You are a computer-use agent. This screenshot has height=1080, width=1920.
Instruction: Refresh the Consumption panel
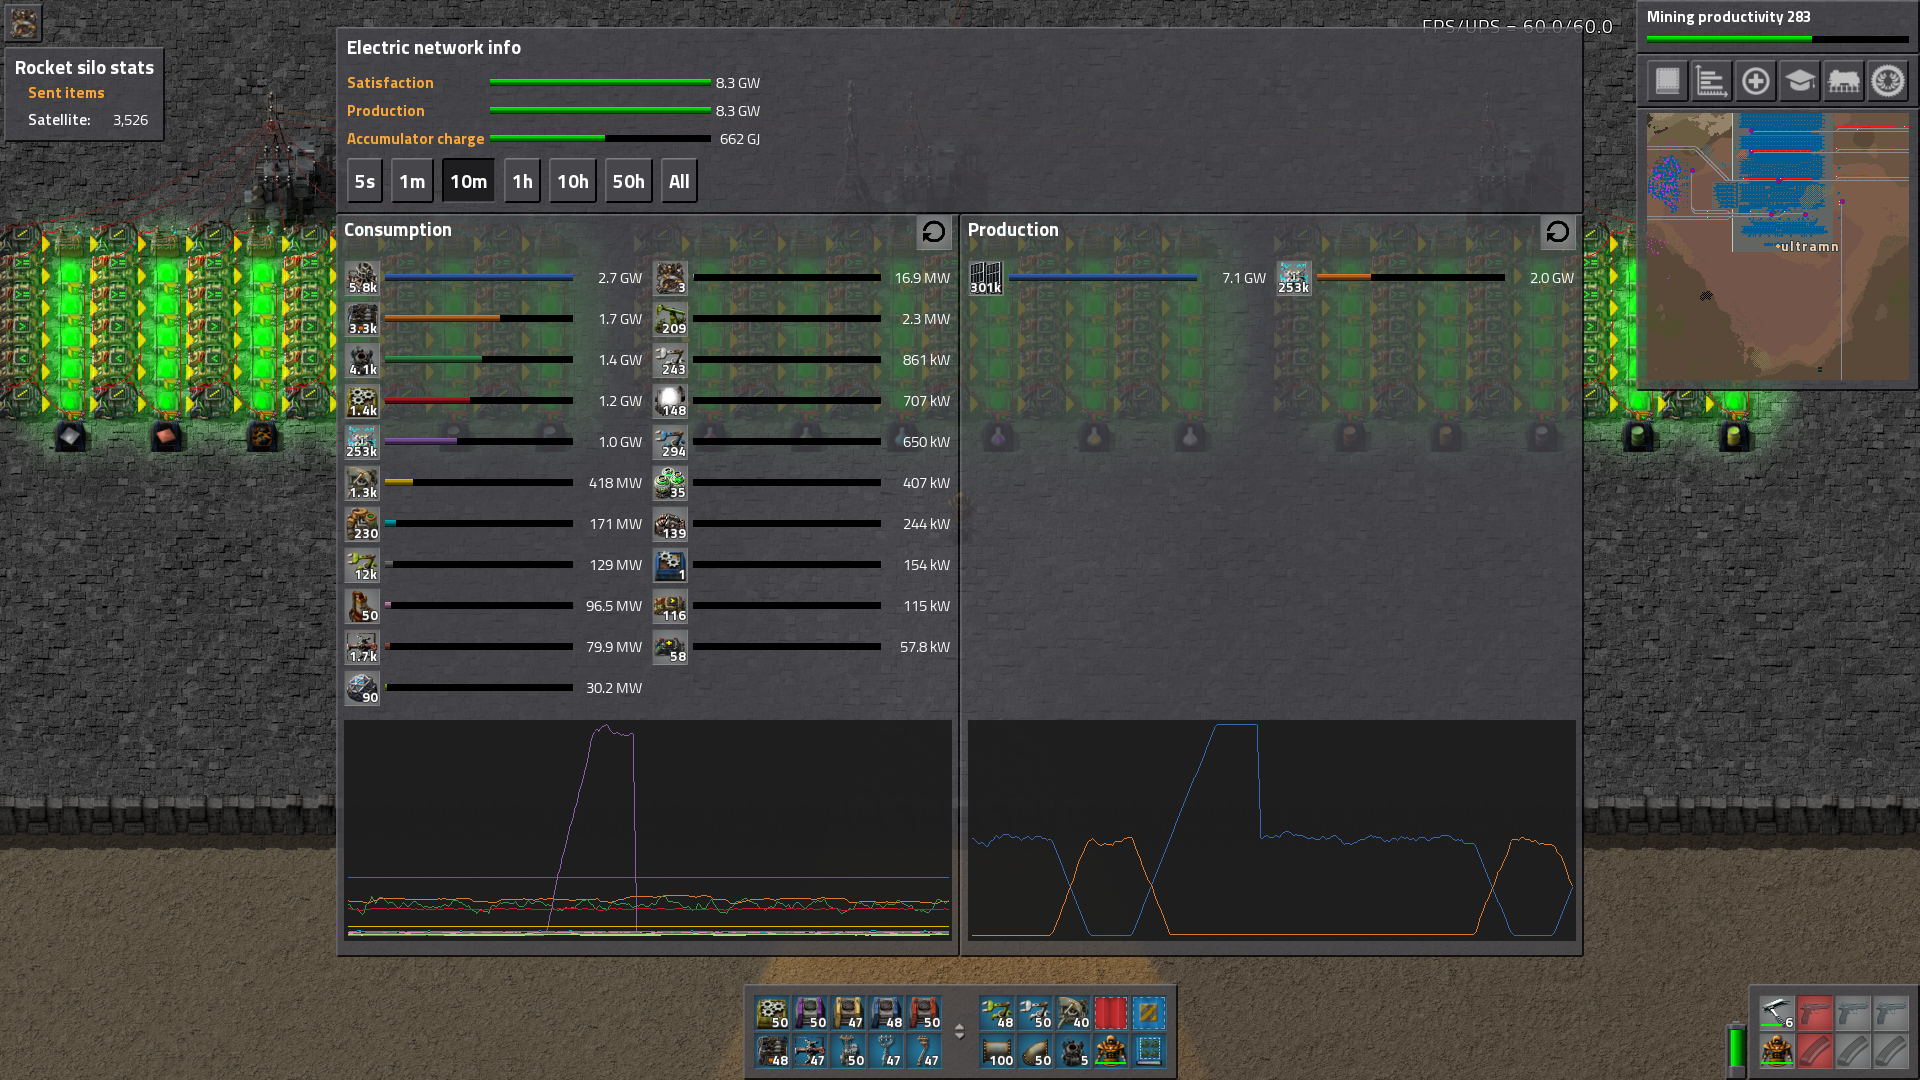934,232
